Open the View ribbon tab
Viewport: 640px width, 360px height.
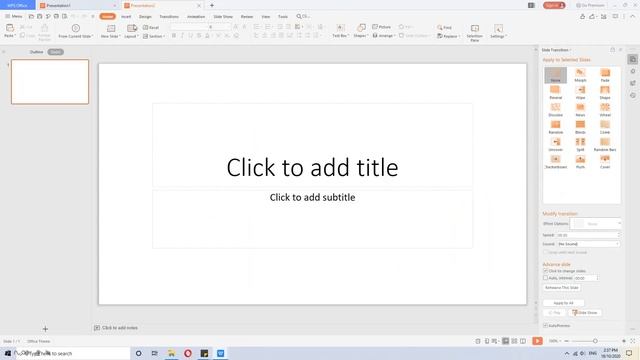point(266,17)
